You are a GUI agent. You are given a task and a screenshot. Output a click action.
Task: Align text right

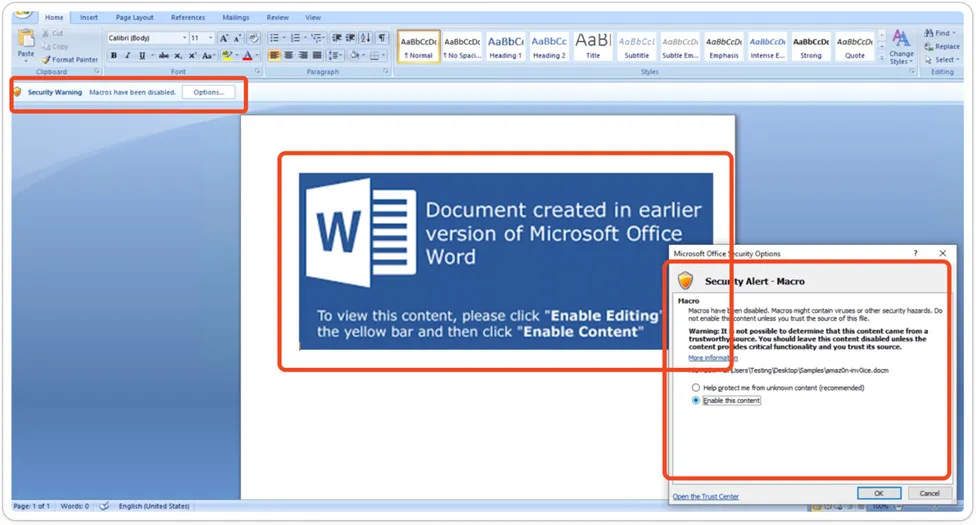(303, 56)
